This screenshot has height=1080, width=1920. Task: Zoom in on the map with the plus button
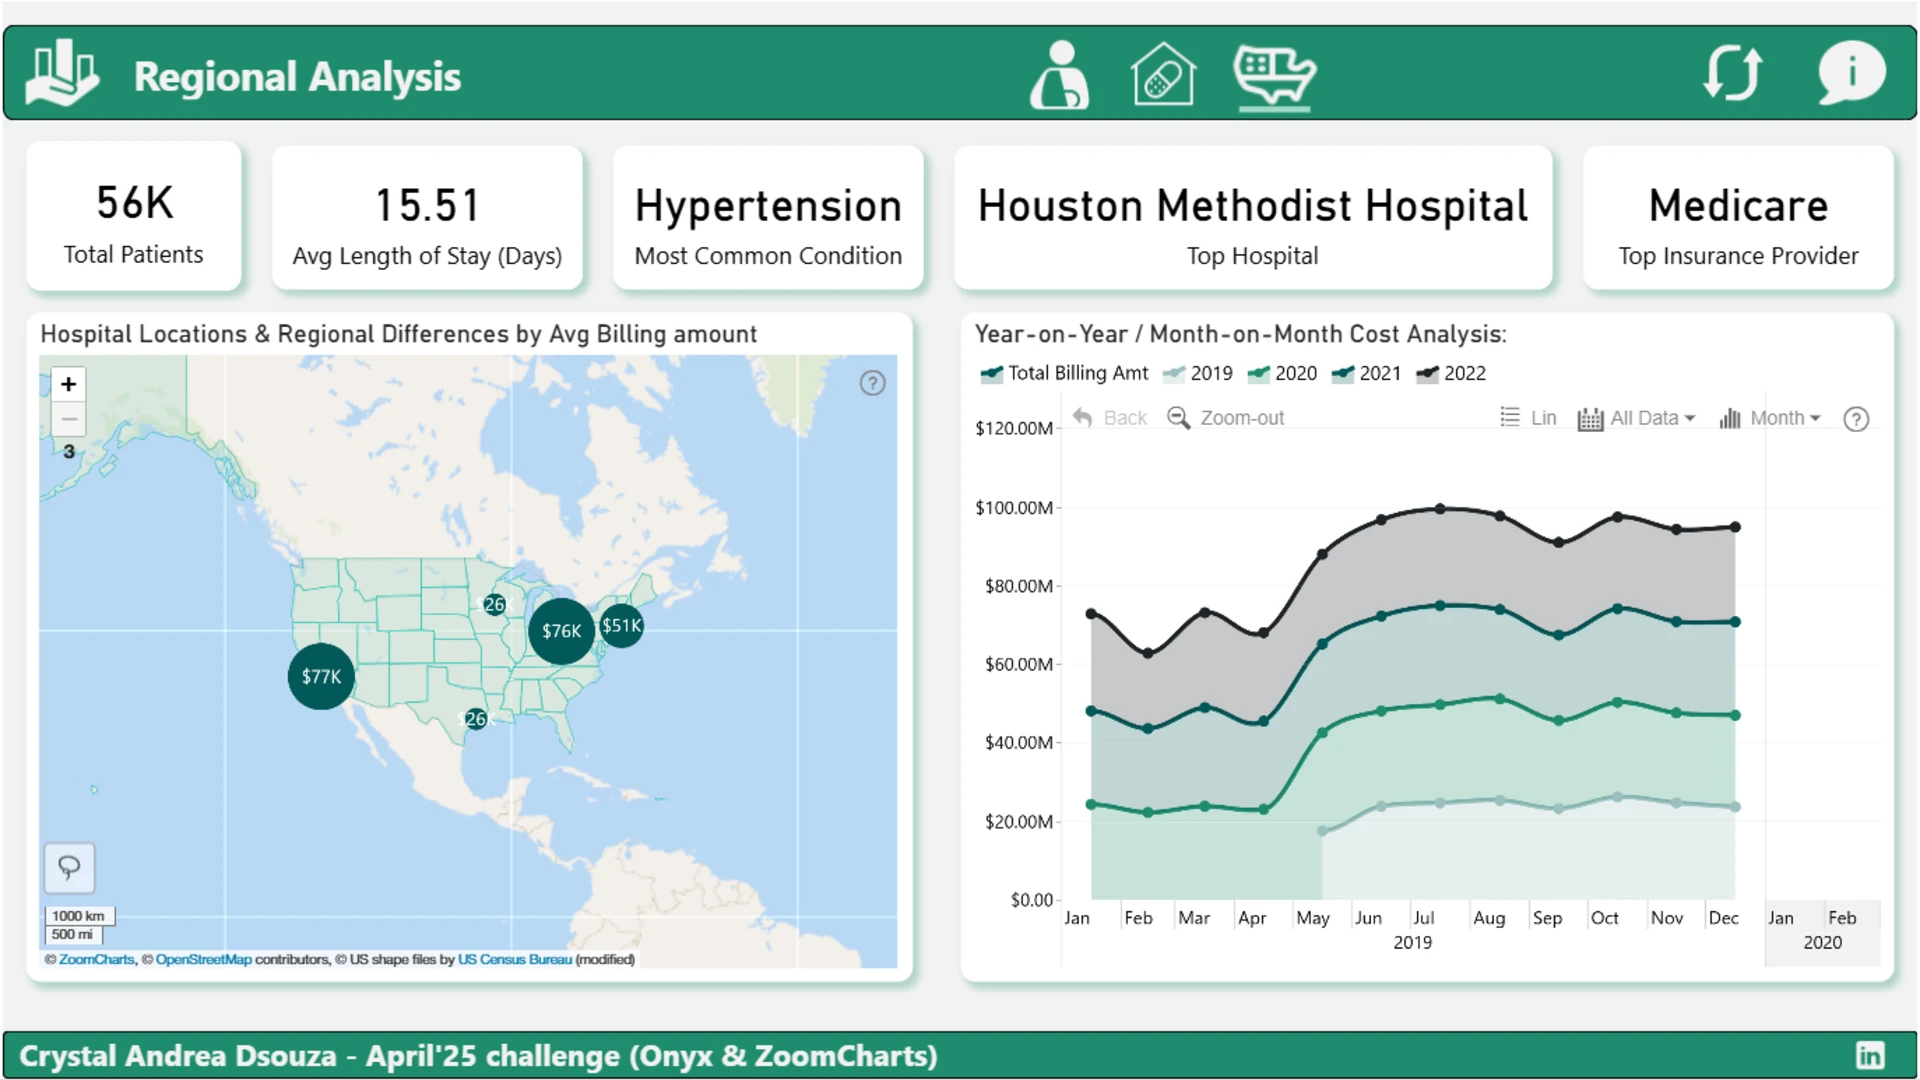68,384
